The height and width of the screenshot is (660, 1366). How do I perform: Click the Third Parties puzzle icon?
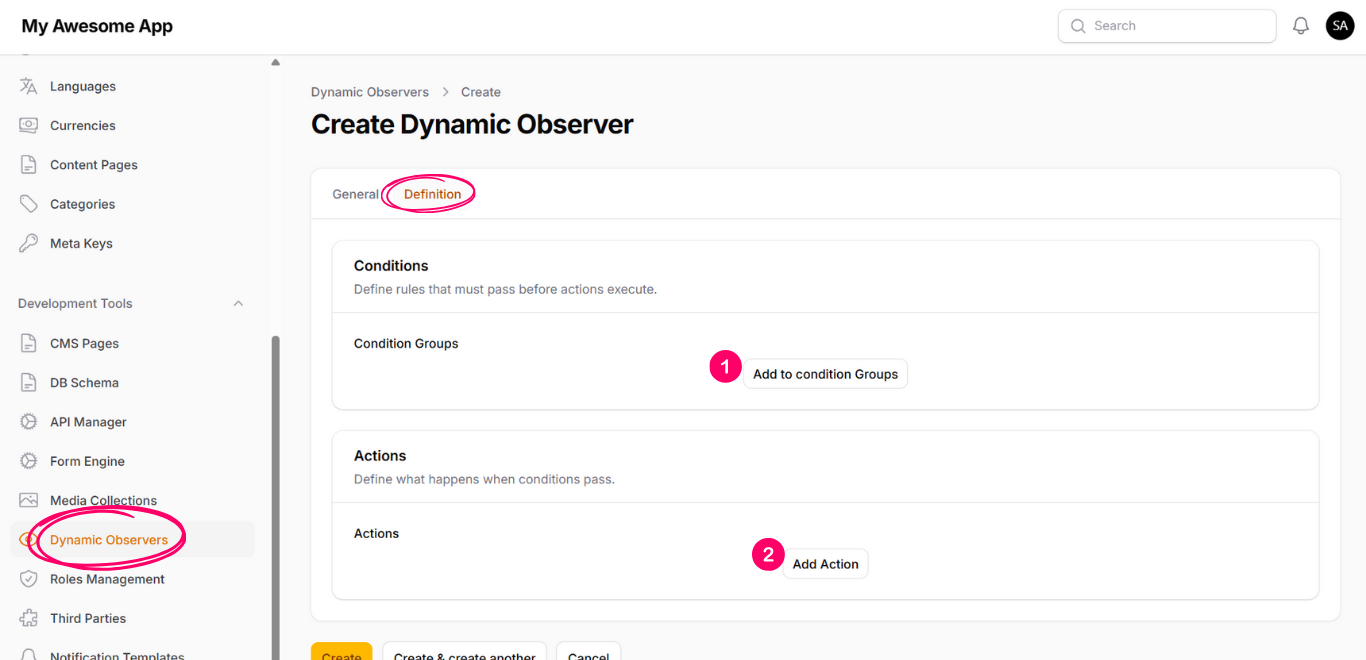click(29, 618)
